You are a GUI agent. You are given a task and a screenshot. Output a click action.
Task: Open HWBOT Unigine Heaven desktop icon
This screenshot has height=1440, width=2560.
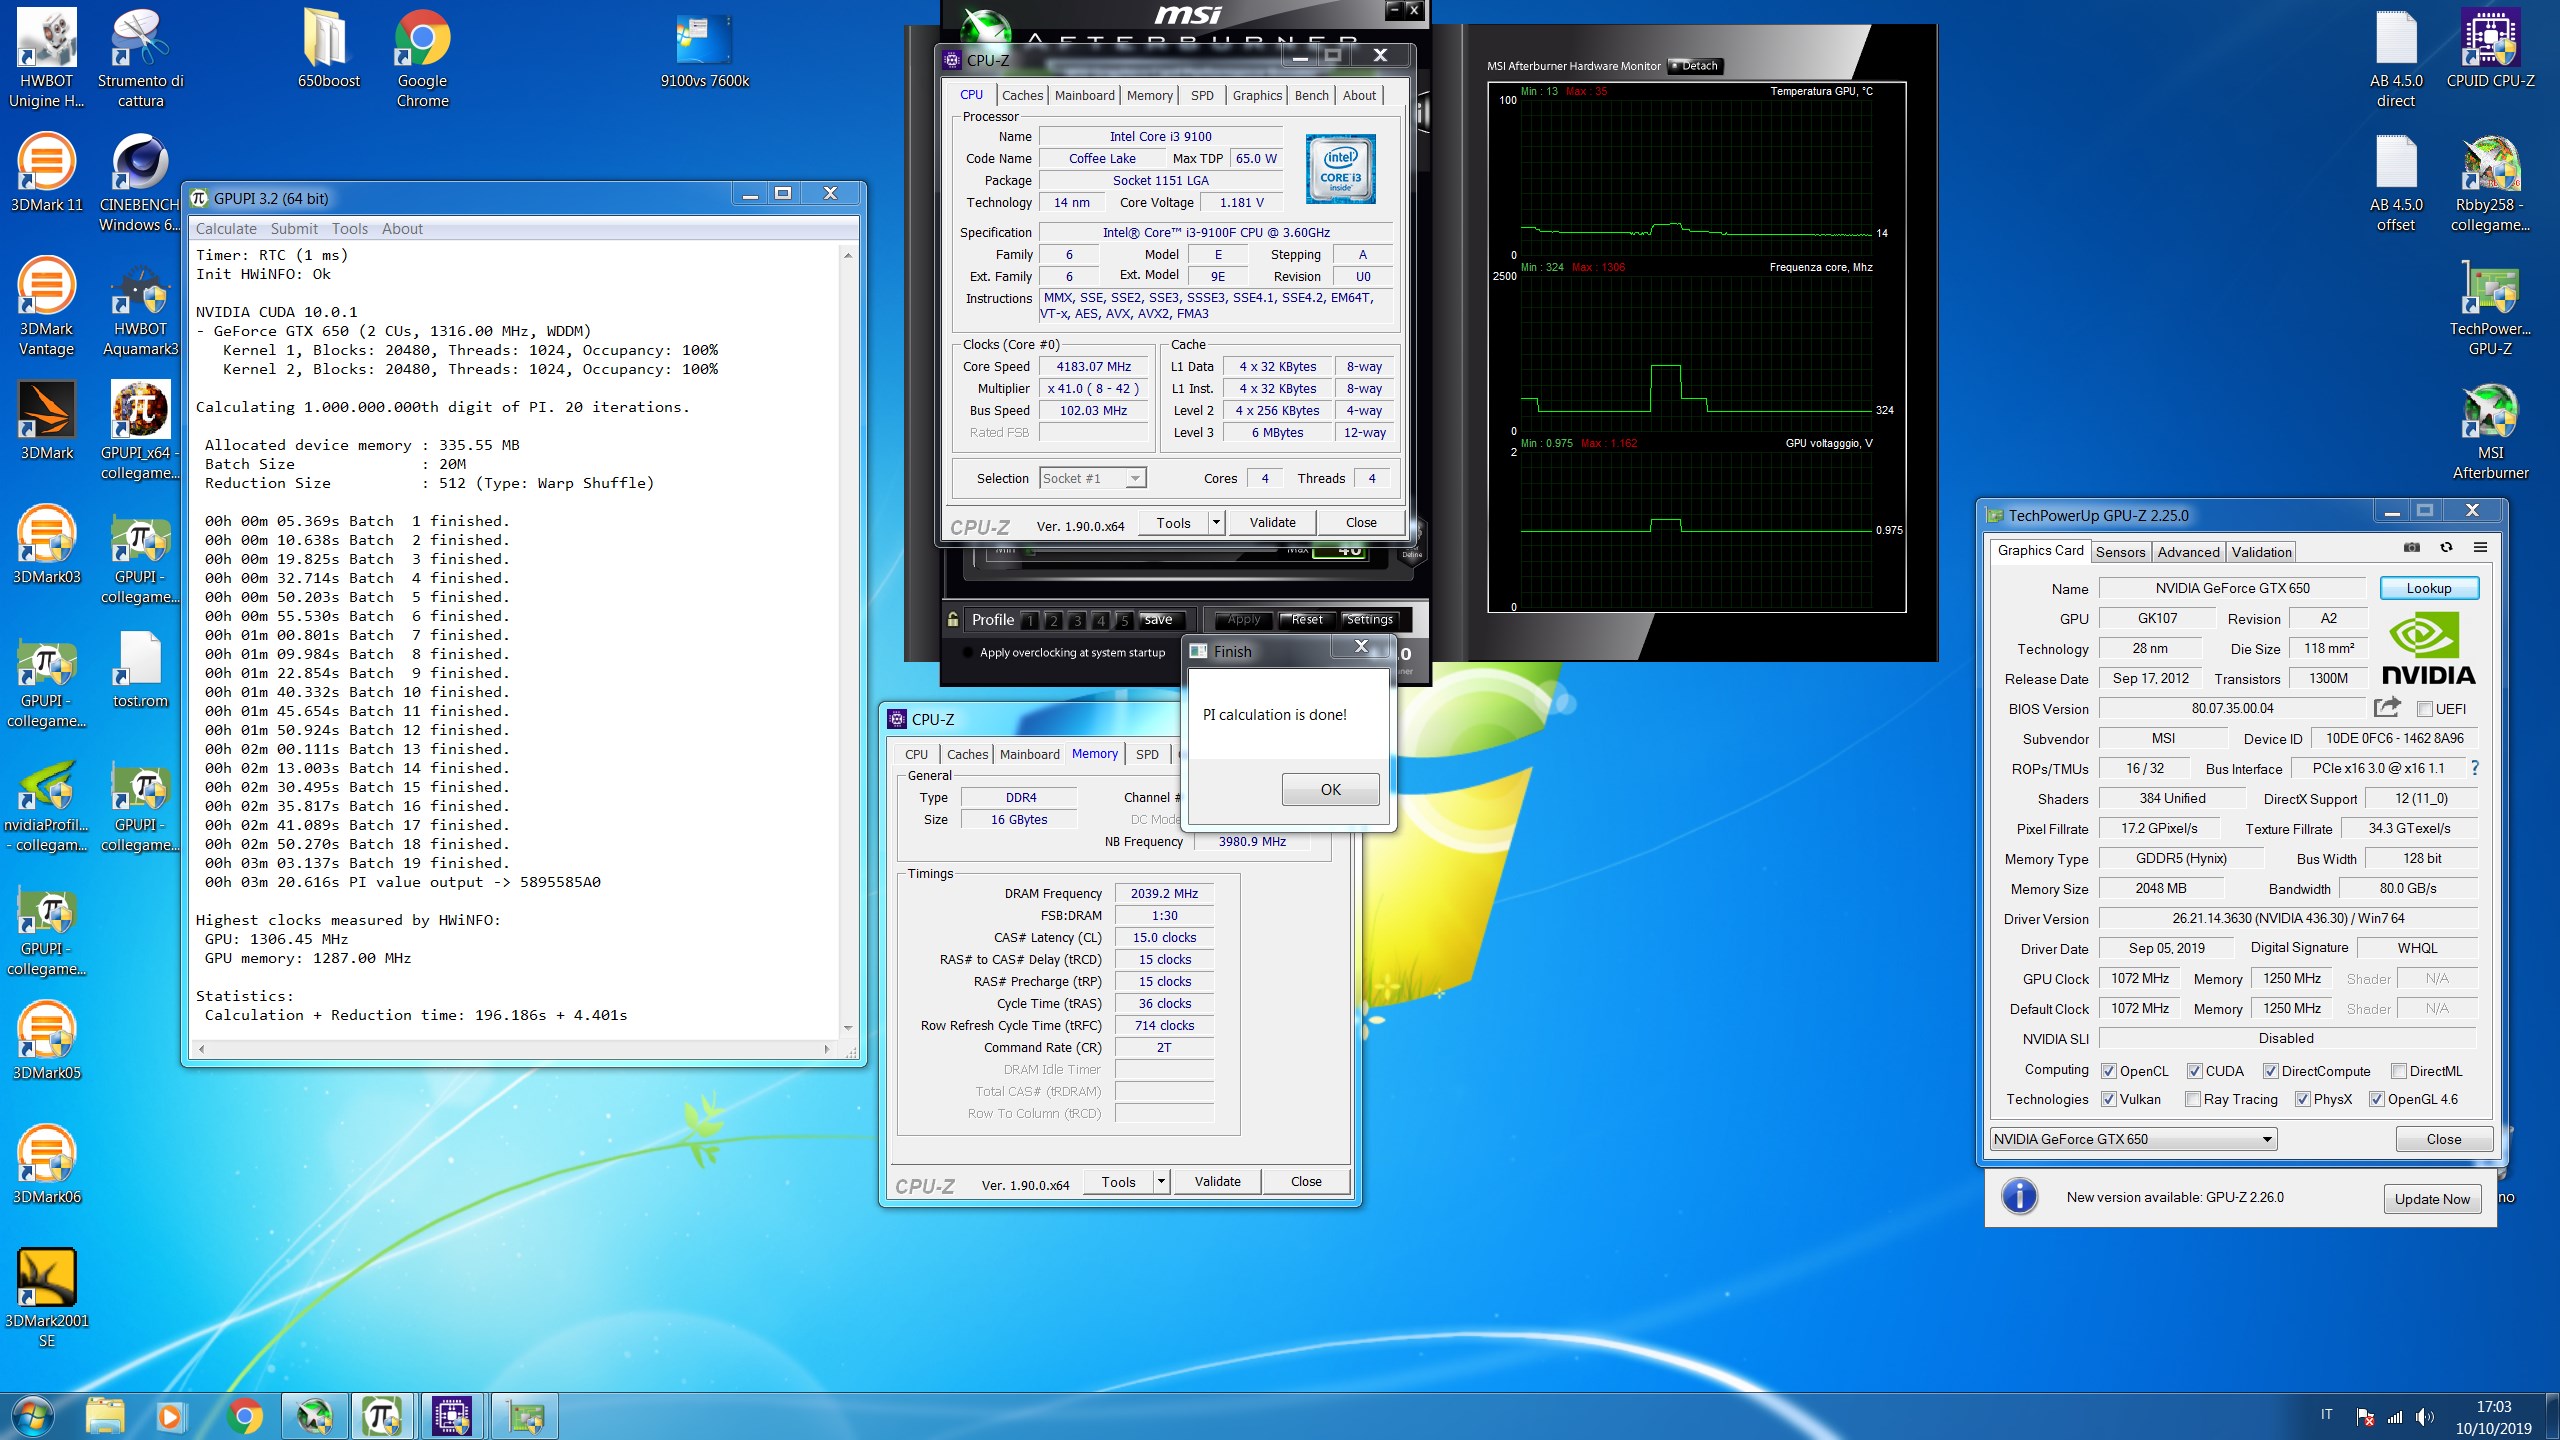pyautogui.click(x=46, y=58)
